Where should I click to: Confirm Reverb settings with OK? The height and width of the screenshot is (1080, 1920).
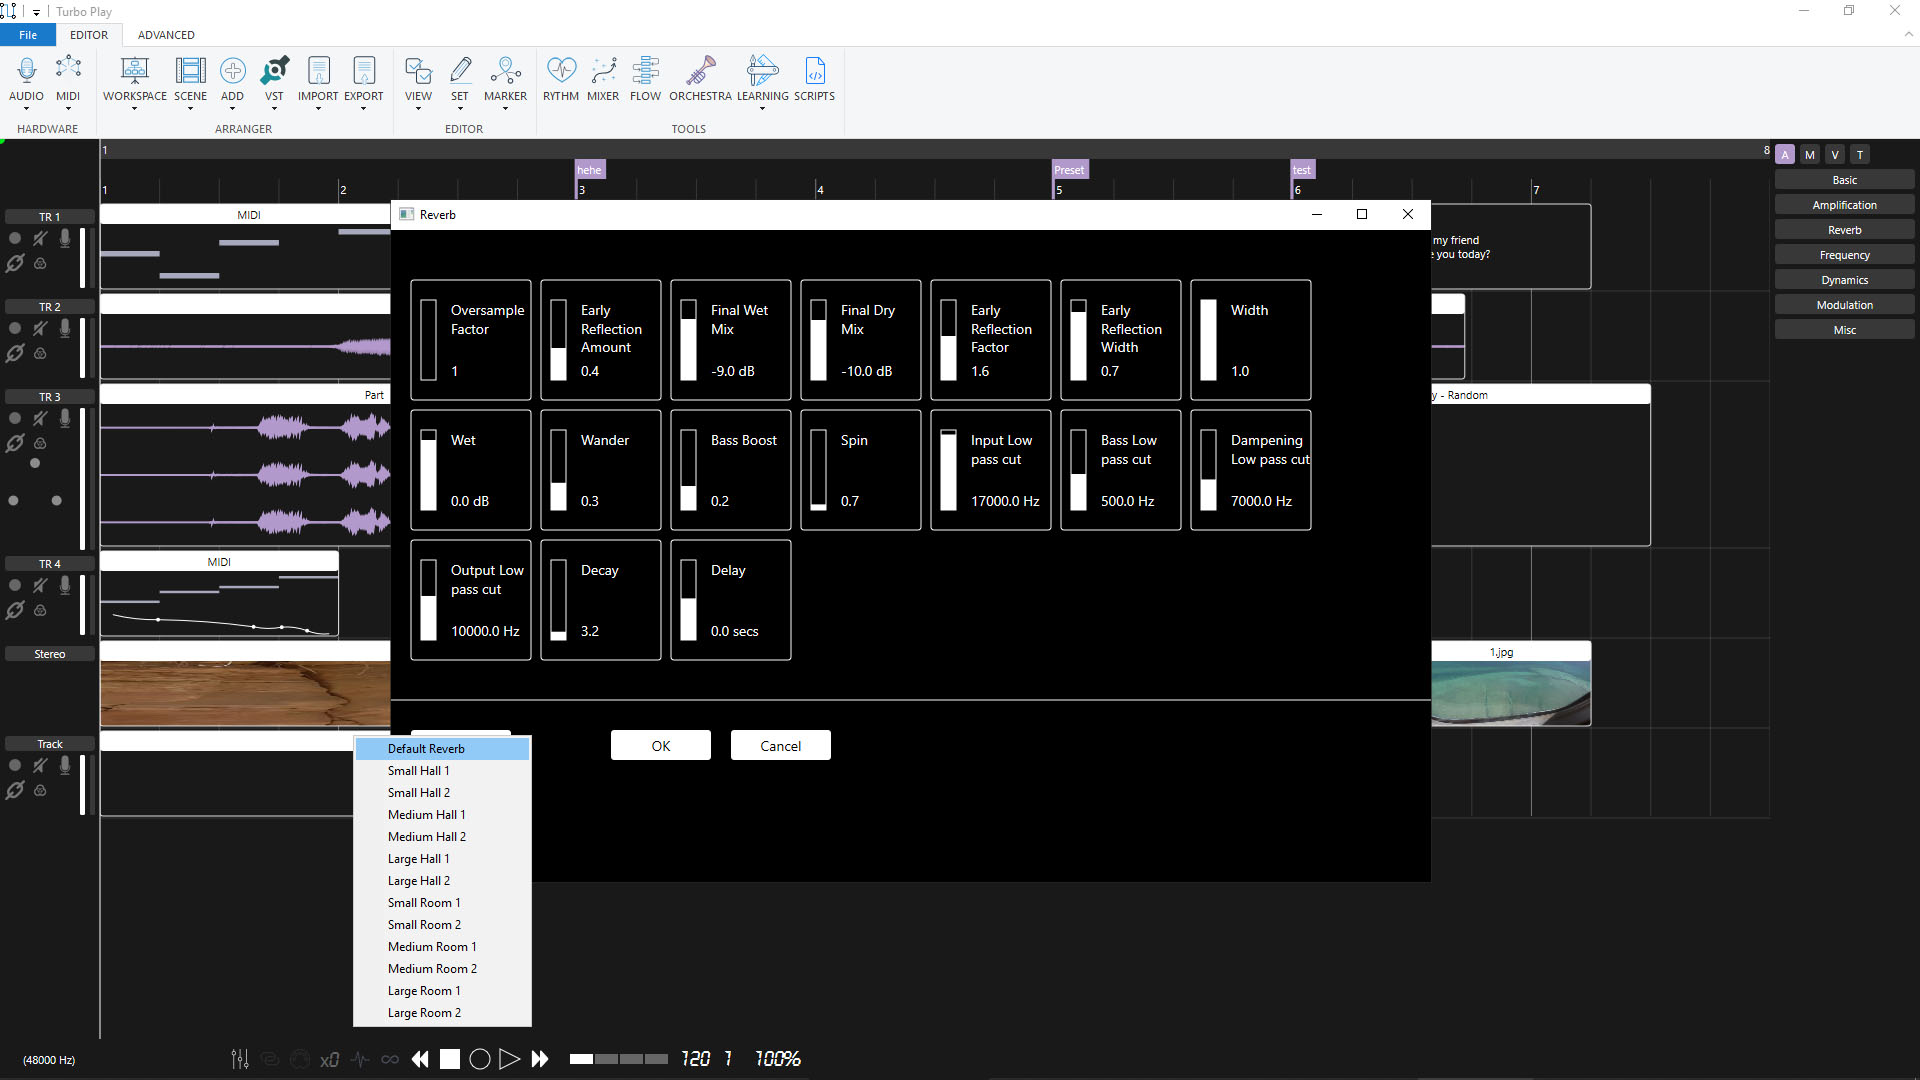[661, 746]
